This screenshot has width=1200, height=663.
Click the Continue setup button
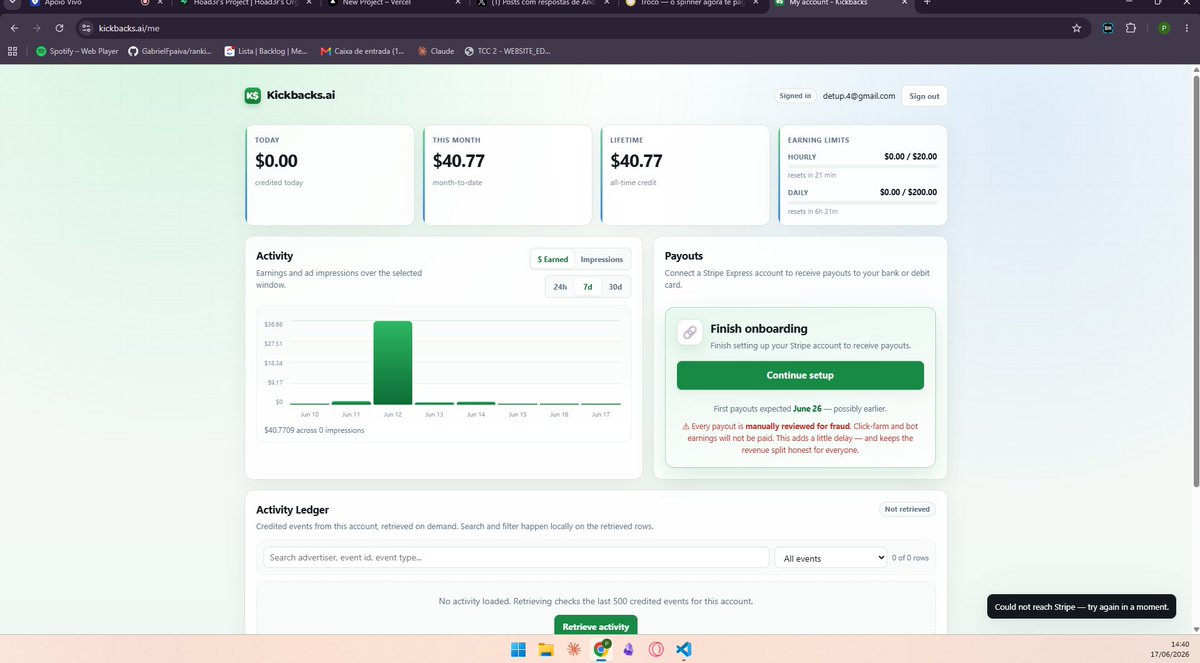(x=800, y=375)
